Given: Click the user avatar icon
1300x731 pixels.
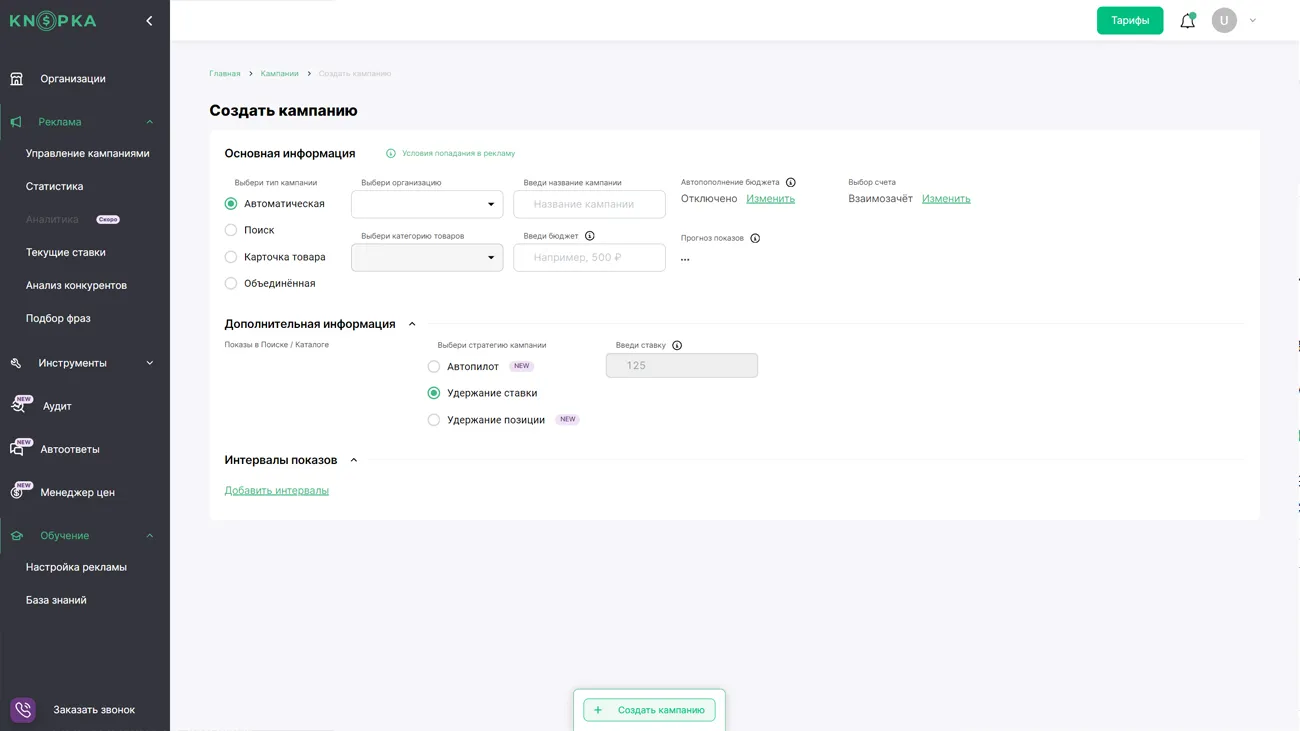Looking at the screenshot, I should pos(1224,21).
